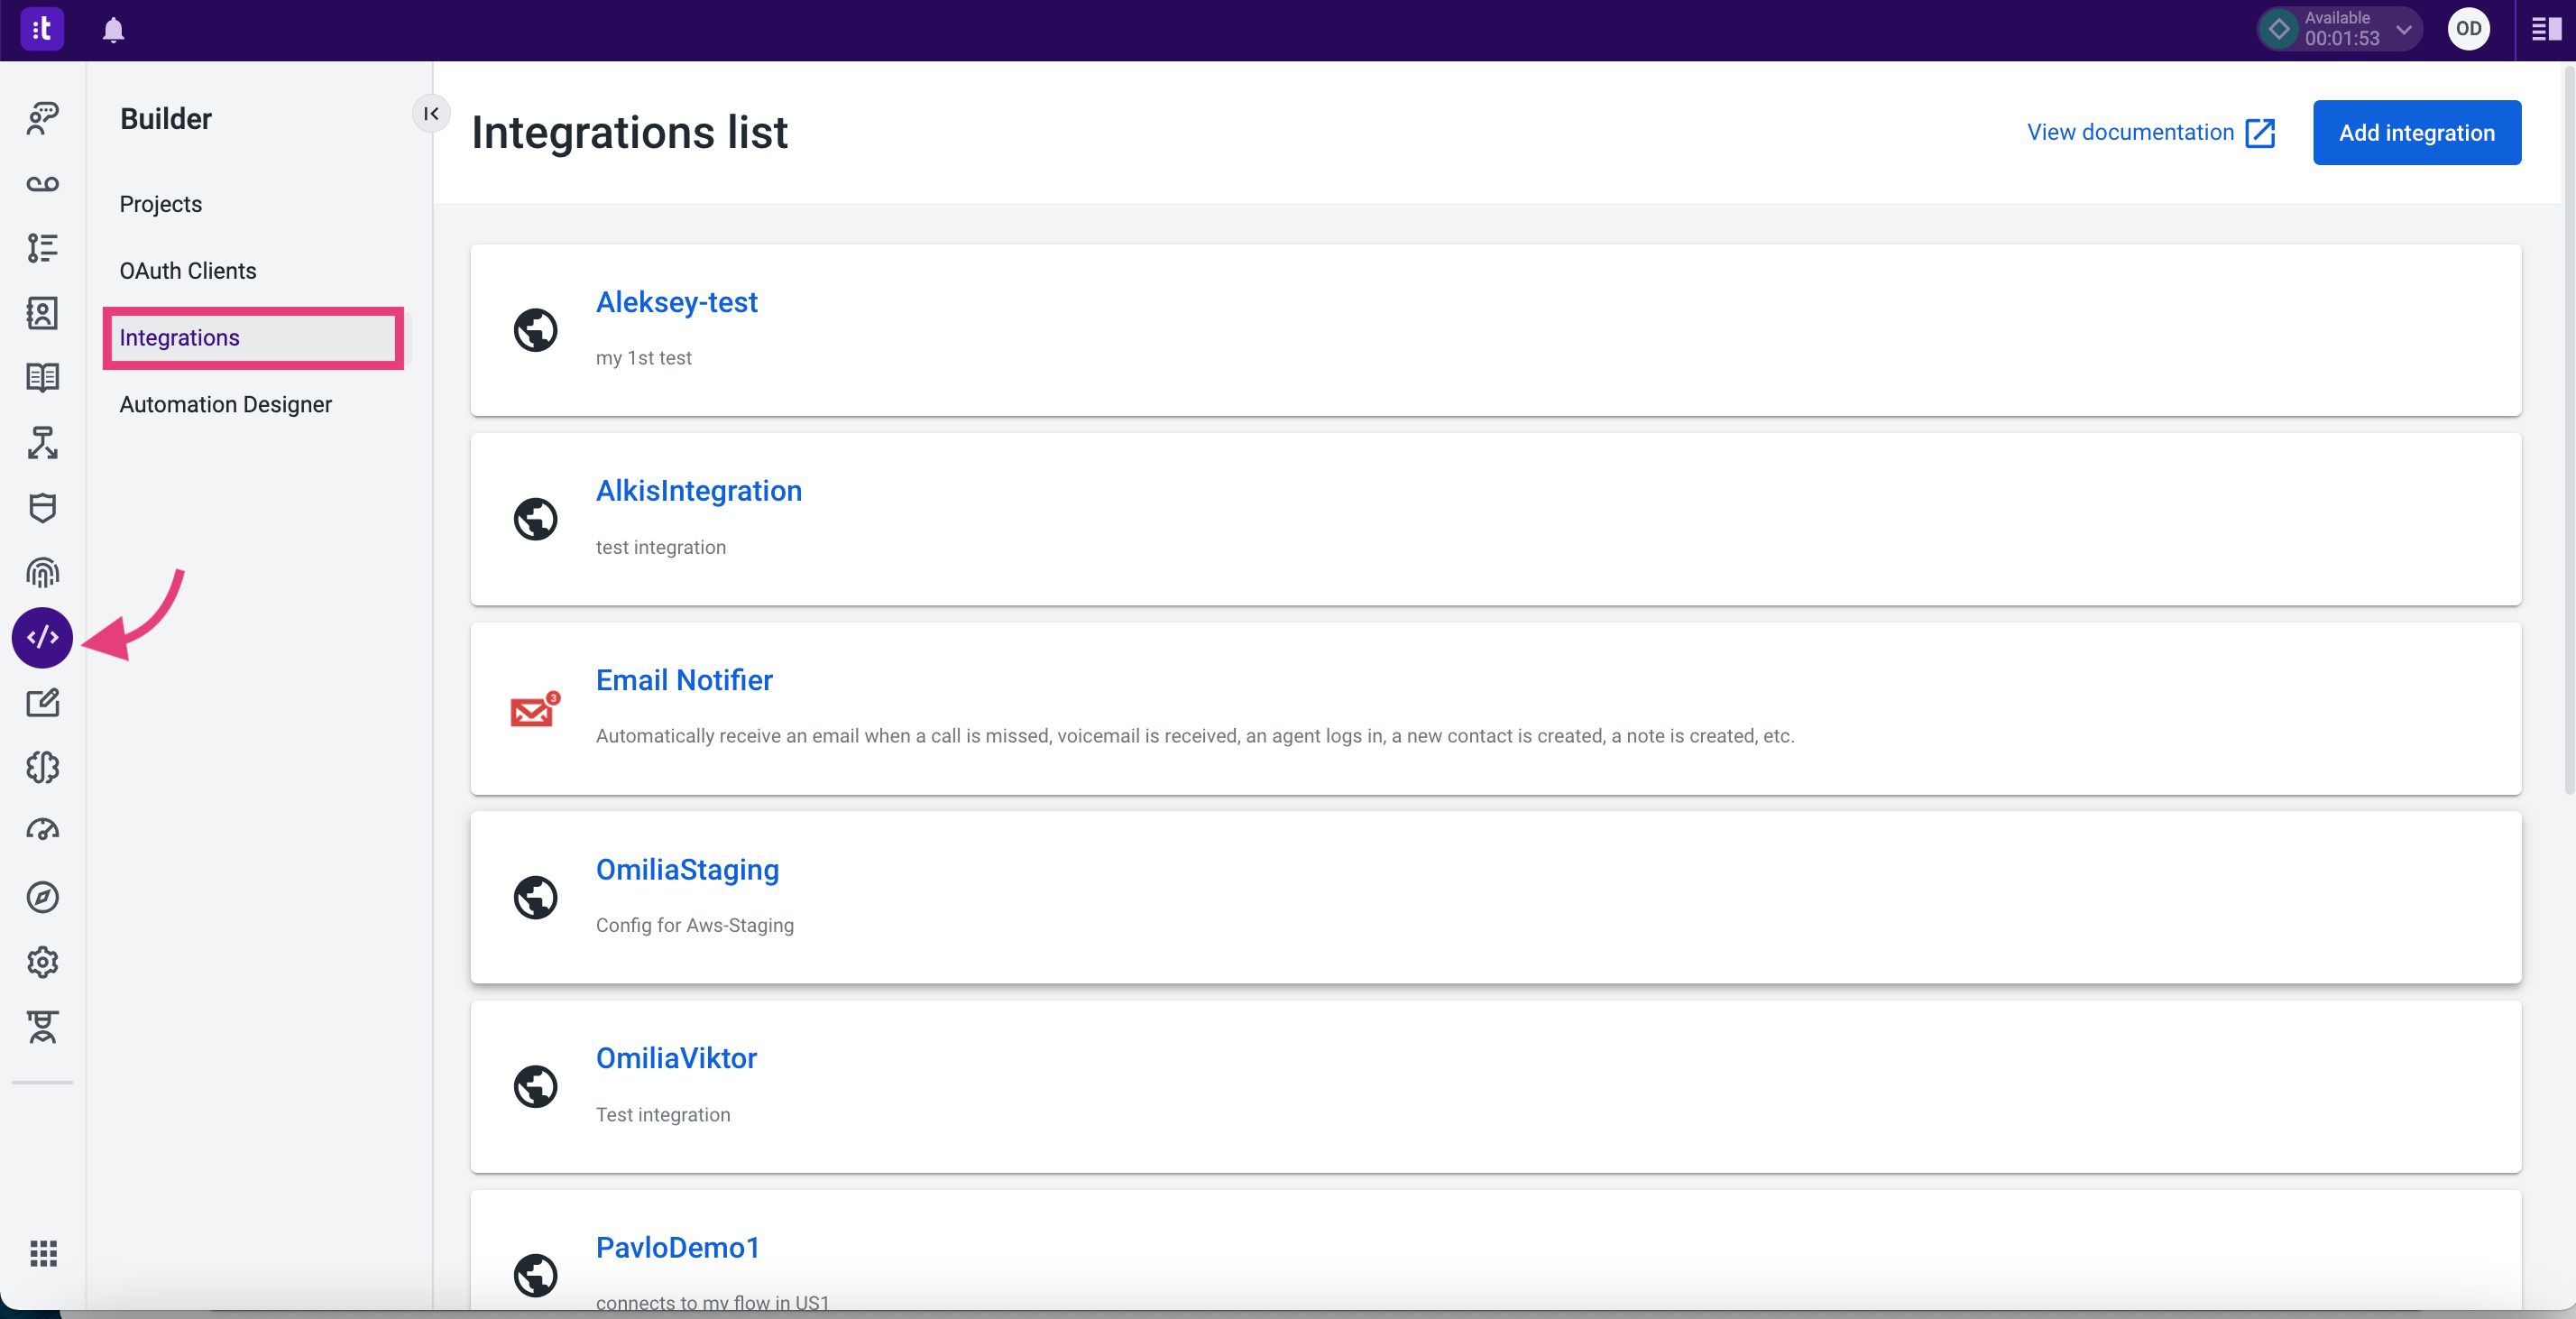Open the Email Notifier integration
Viewport: 2576px width, 1319px height.
(x=684, y=680)
